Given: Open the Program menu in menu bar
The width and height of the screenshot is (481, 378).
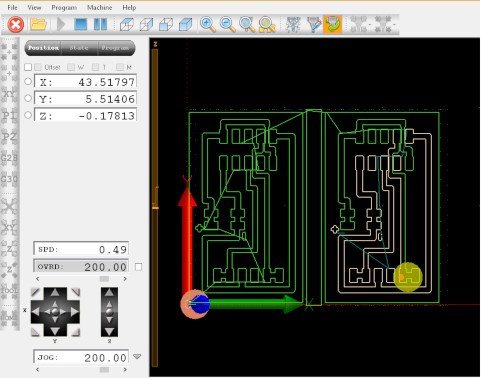Looking at the screenshot, I should (64, 7).
